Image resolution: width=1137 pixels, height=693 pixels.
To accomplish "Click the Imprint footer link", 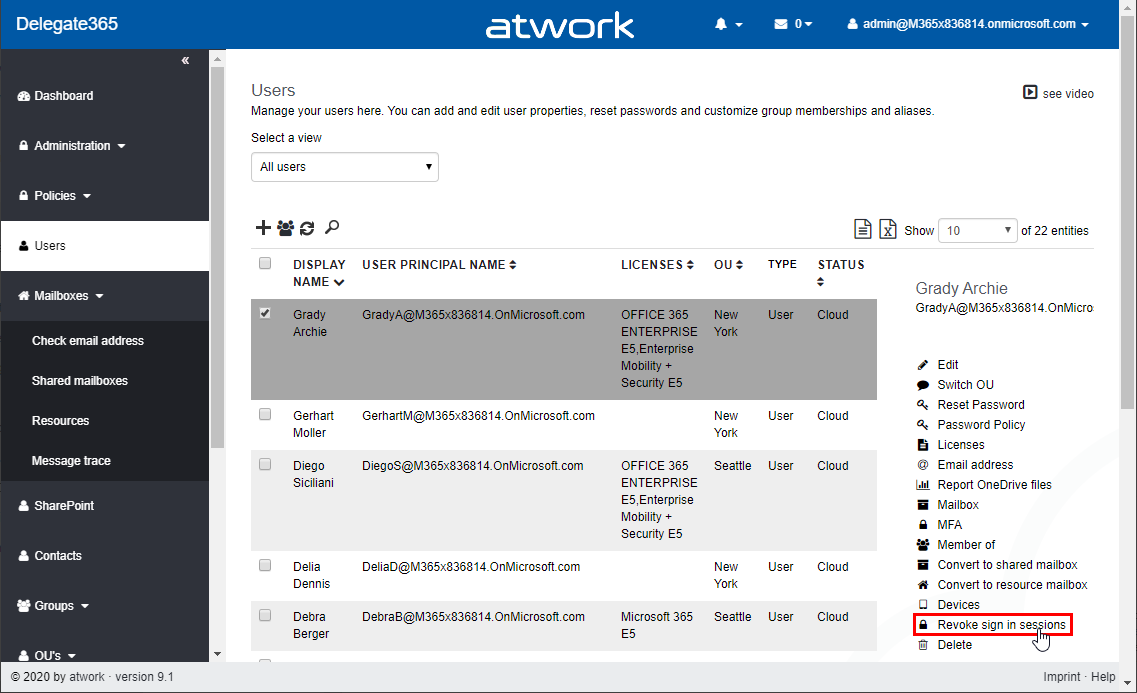I will pos(1062,676).
